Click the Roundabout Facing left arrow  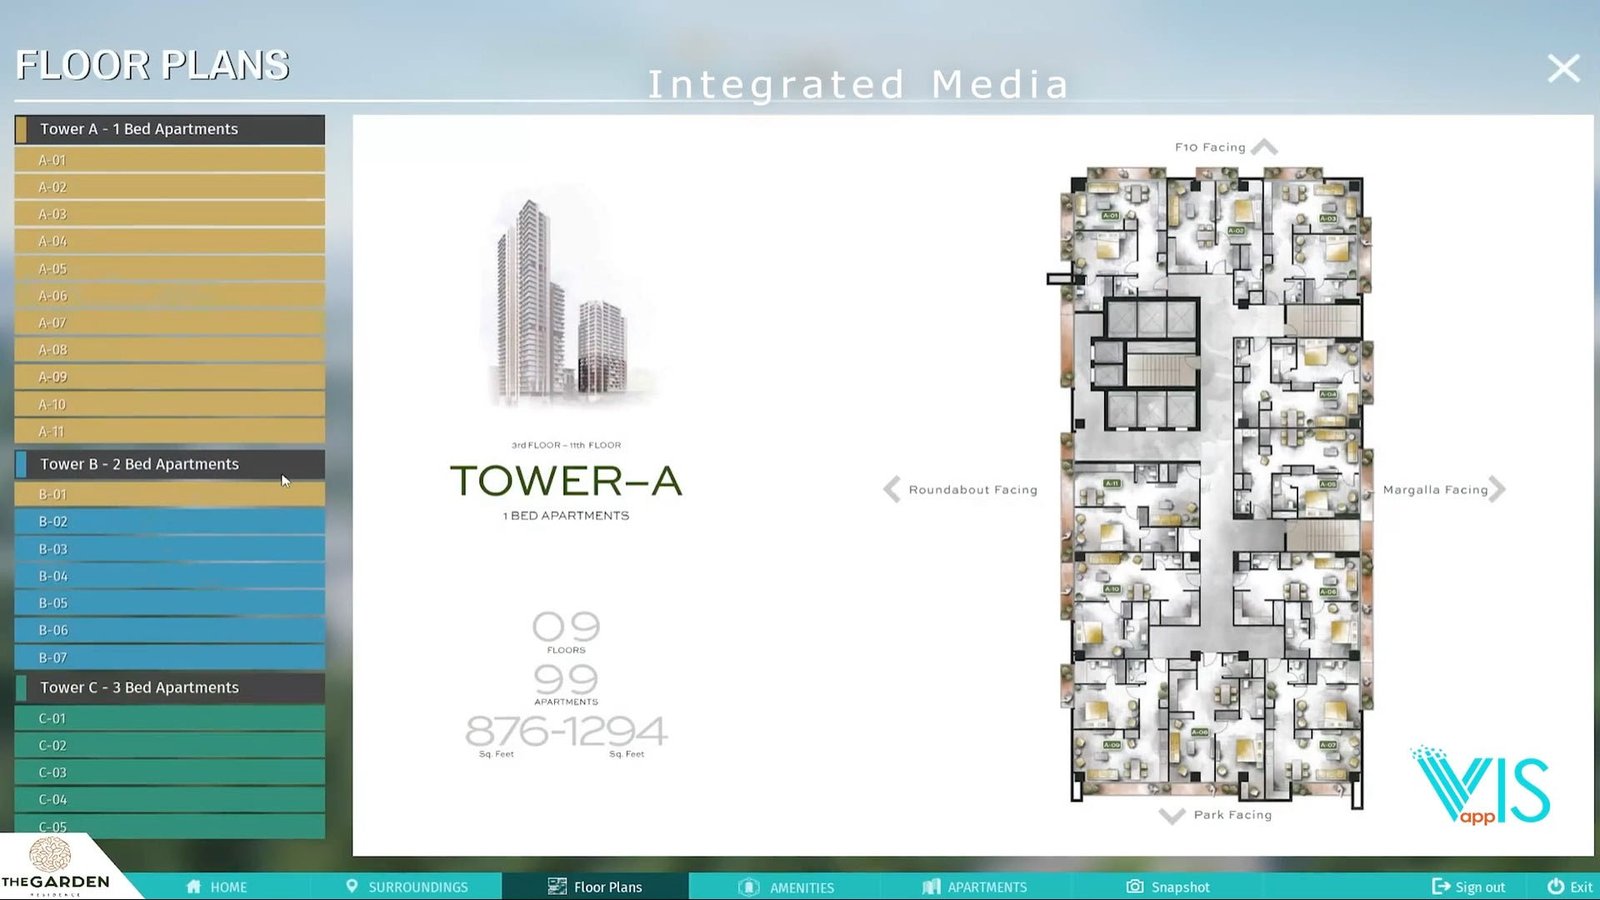892,490
